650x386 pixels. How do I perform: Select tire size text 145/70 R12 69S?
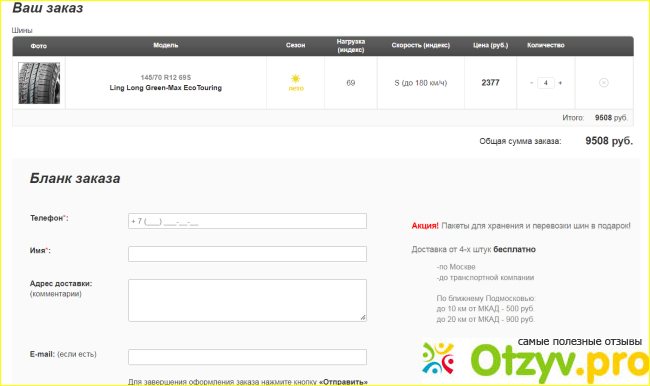point(166,78)
